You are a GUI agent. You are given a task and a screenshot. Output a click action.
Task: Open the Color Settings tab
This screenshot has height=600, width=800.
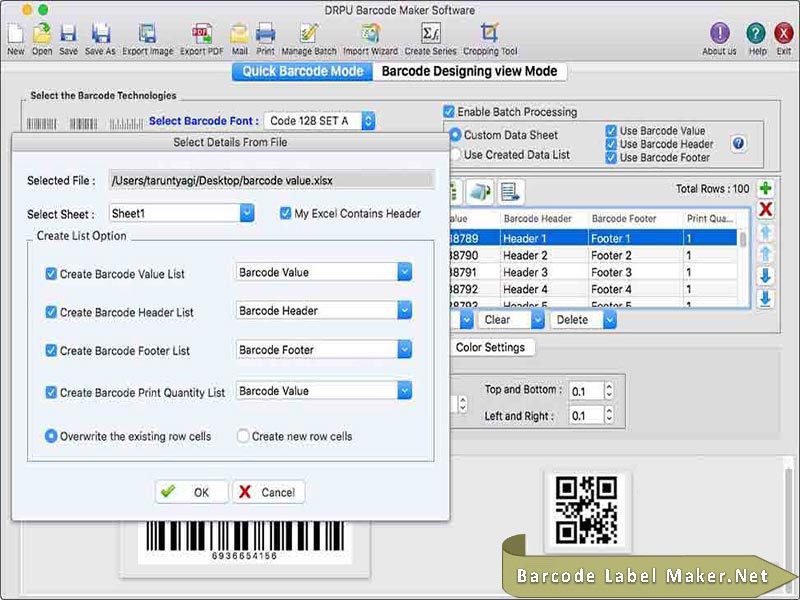coord(494,348)
